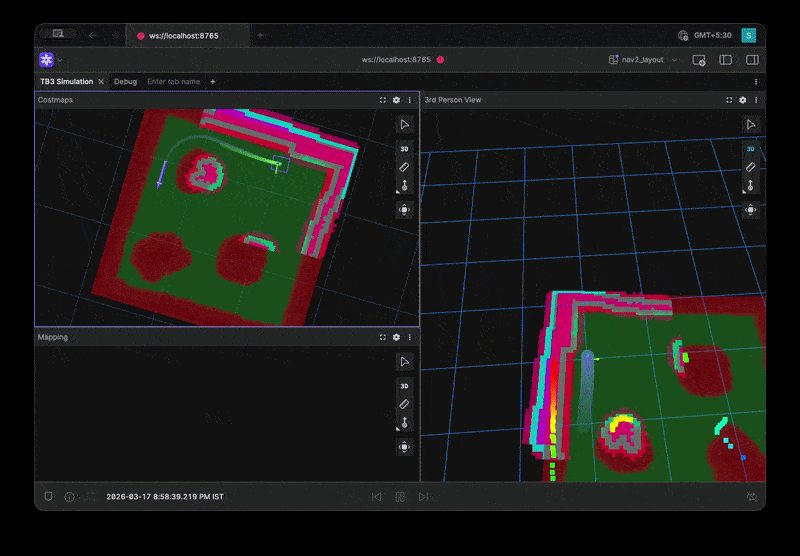The image size is (800, 556).
Task: Open Costmaps panel settings gear
Action: [x=396, y=100]
